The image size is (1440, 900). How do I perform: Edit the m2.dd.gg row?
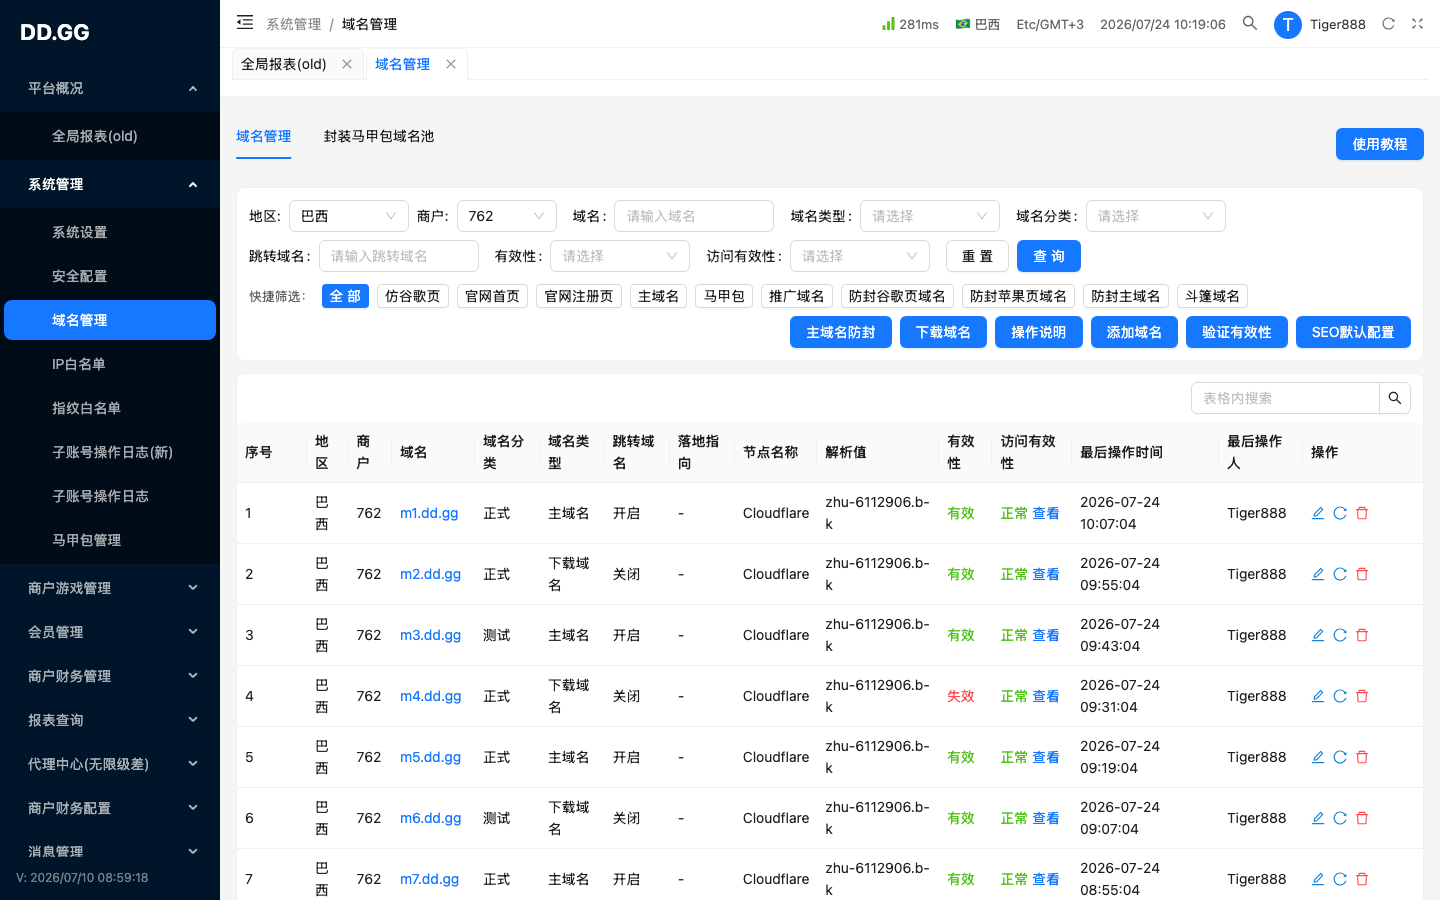(x=1318, y=574)
